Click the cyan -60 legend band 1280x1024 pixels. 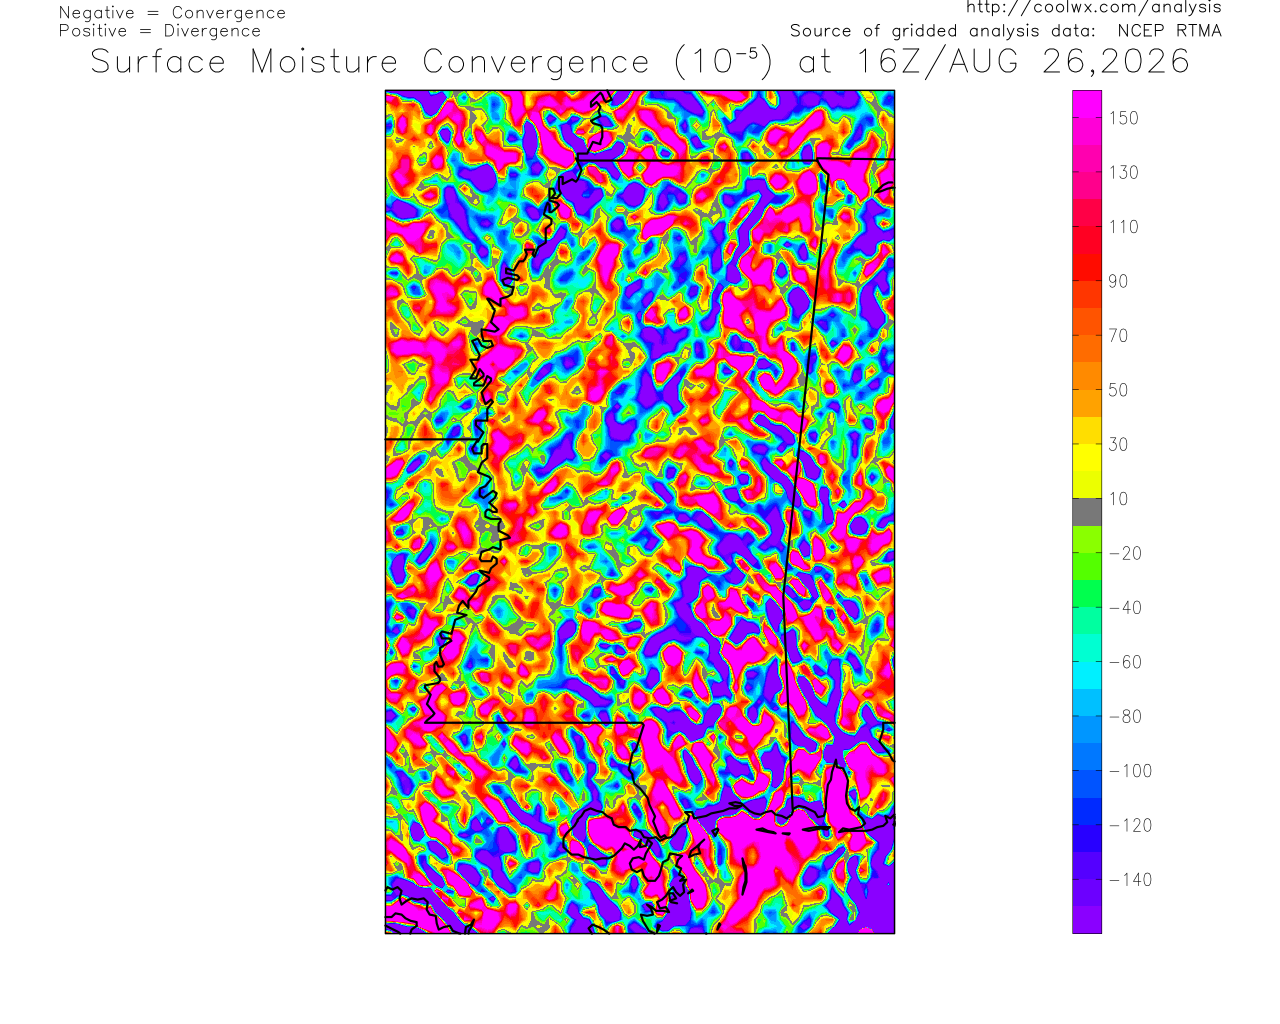coord(1087,662)
